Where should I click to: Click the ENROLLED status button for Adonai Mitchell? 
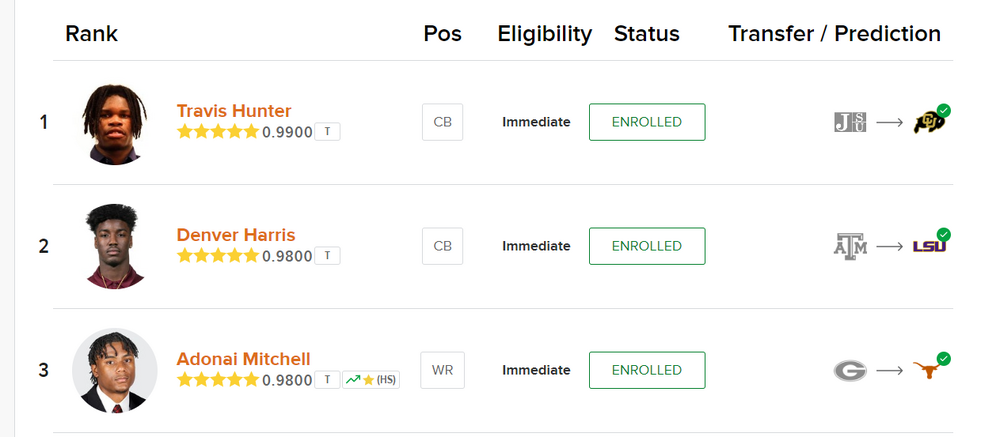pos(647,370)
